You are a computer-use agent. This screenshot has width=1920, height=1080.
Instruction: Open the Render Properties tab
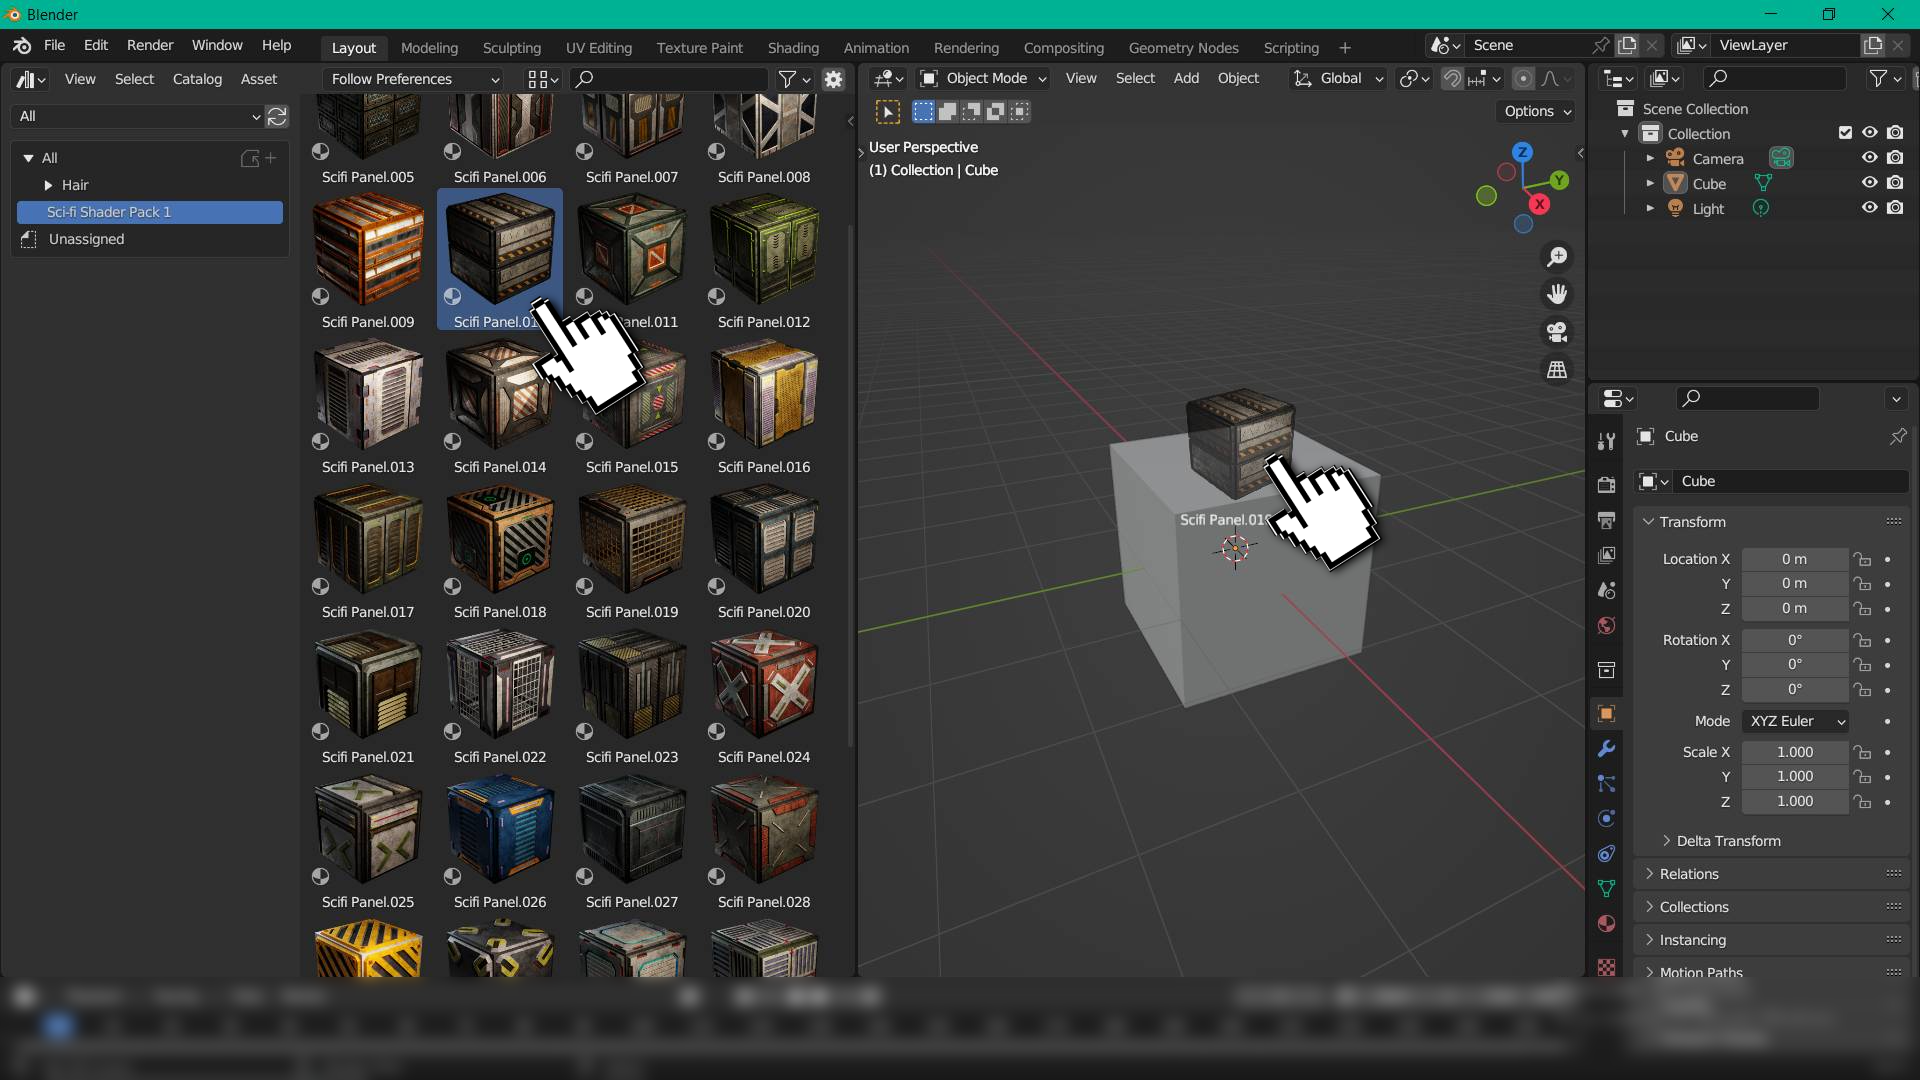pos(1607,484)
